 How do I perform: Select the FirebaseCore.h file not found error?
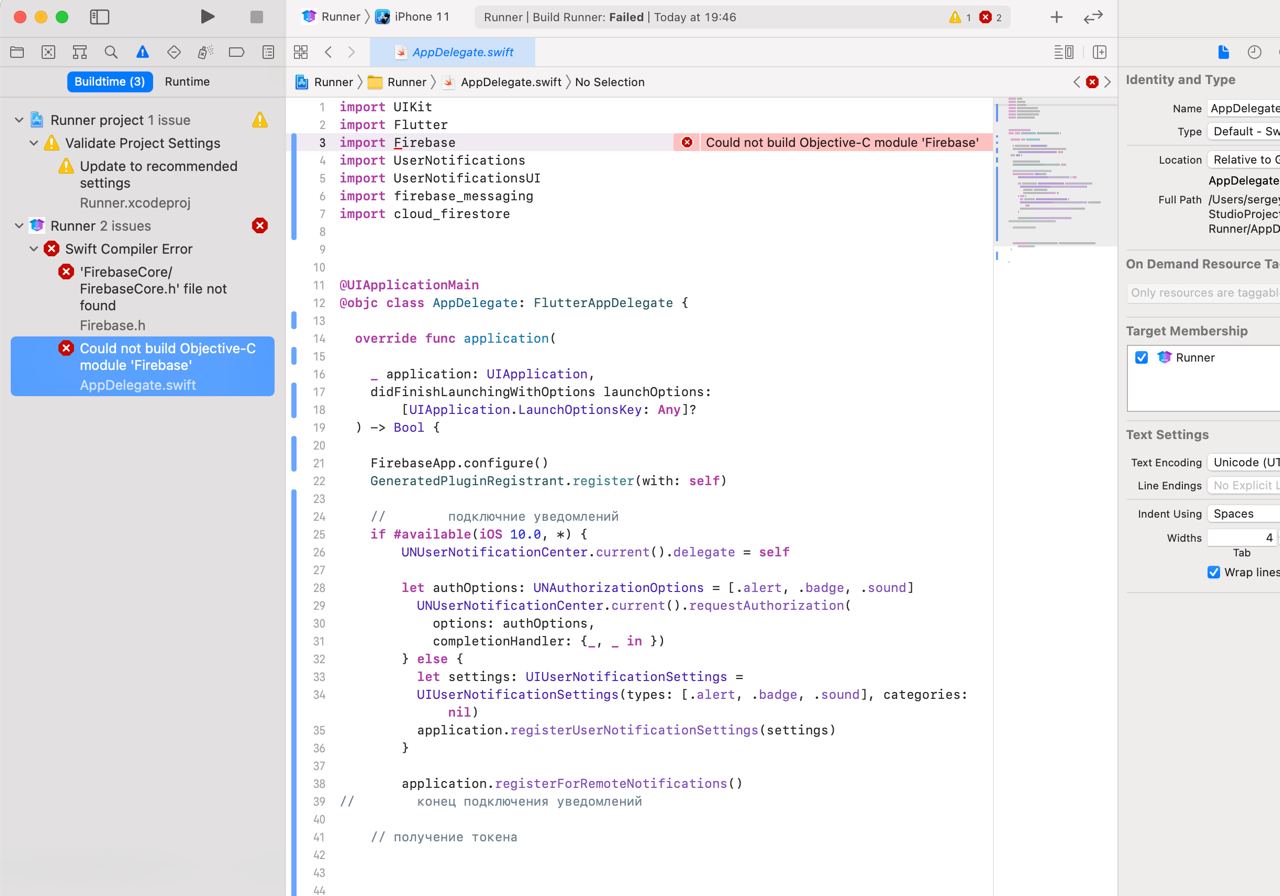(x=142, y=298)
